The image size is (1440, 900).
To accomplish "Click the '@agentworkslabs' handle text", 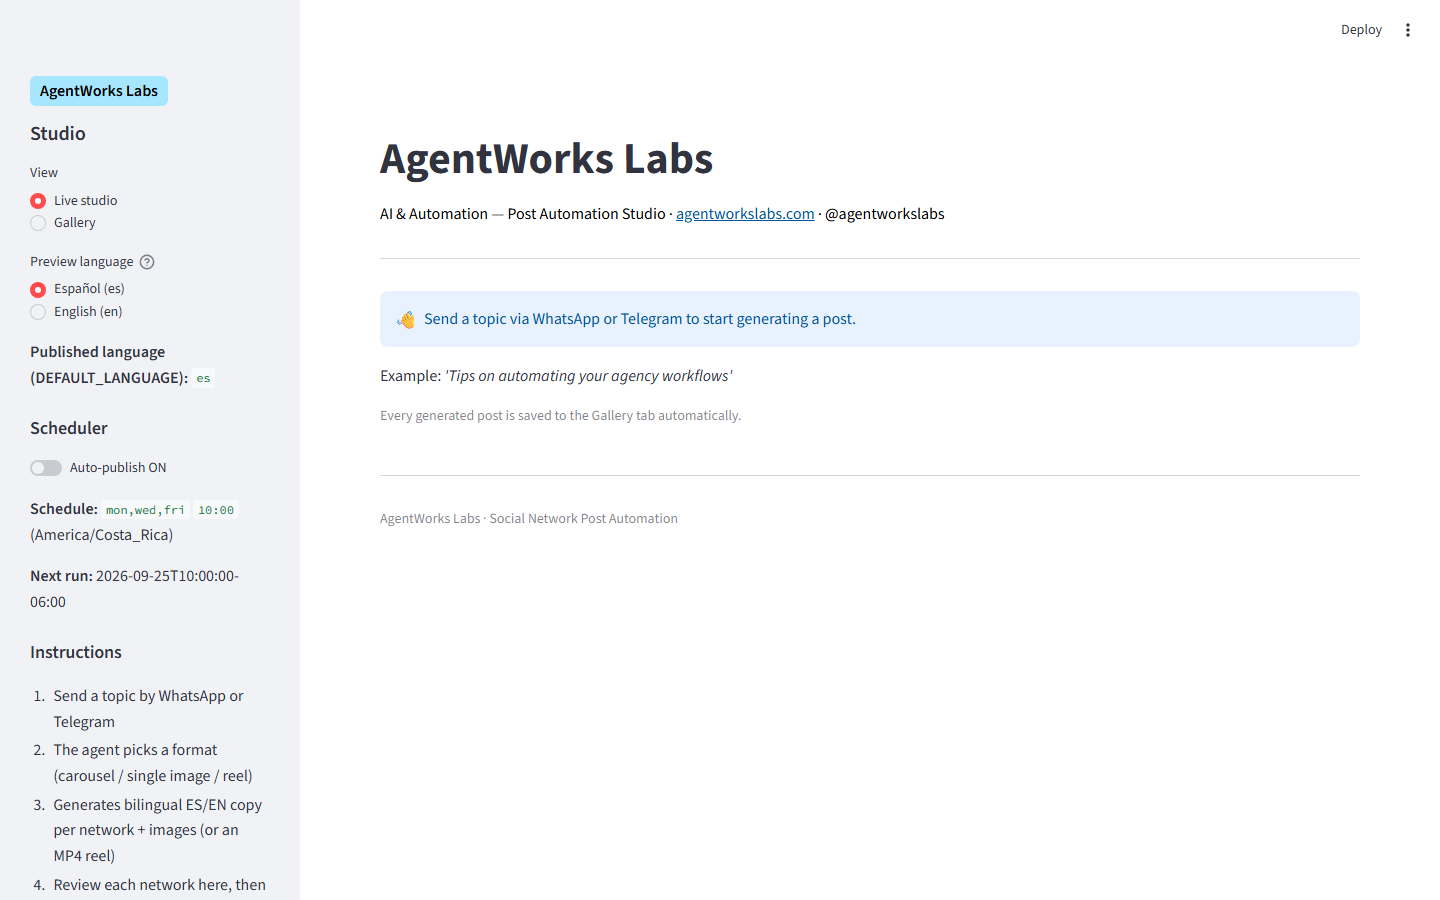I will click(x=885, y=214).
